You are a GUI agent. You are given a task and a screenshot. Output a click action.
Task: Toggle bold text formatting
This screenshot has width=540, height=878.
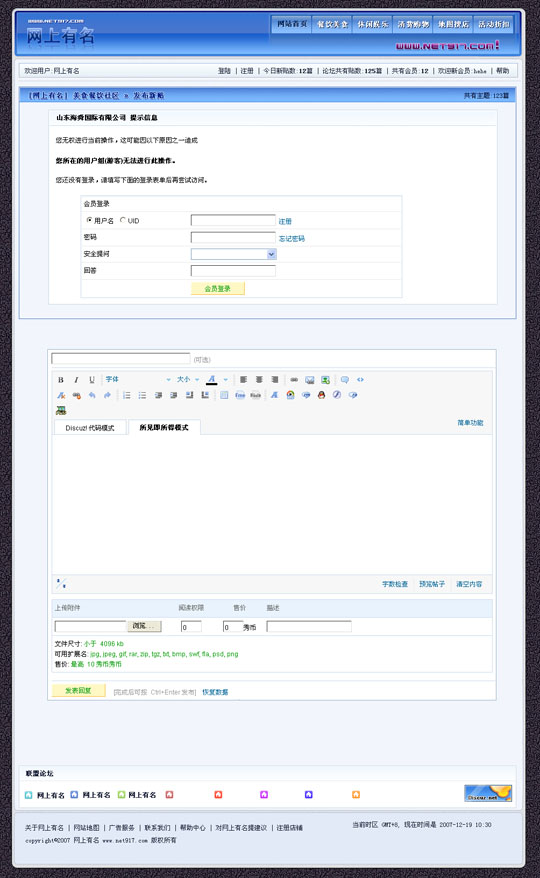click(61, 380)
